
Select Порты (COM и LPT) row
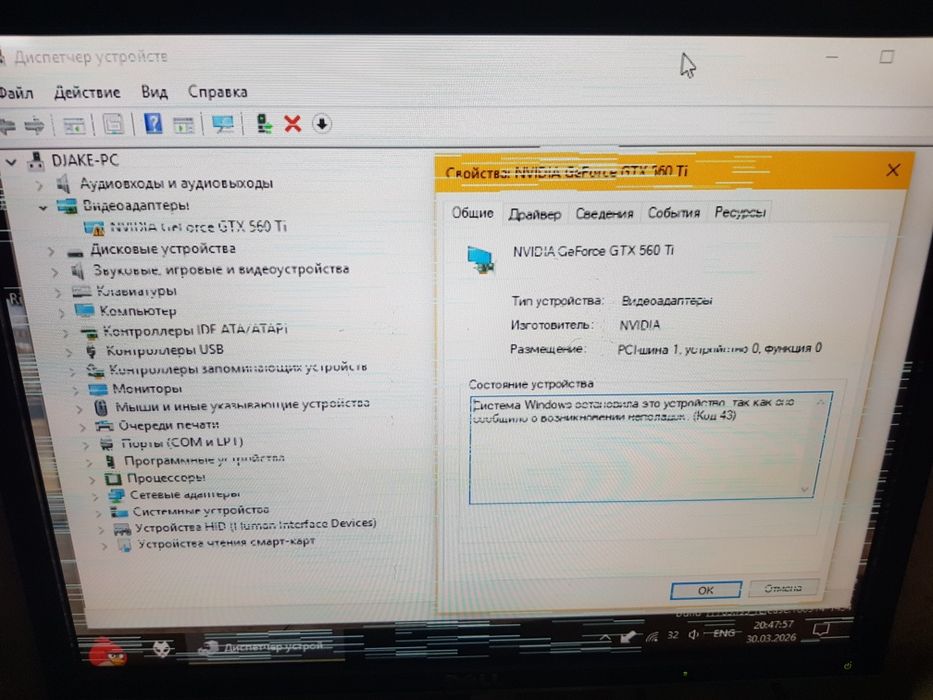[182, 443]
